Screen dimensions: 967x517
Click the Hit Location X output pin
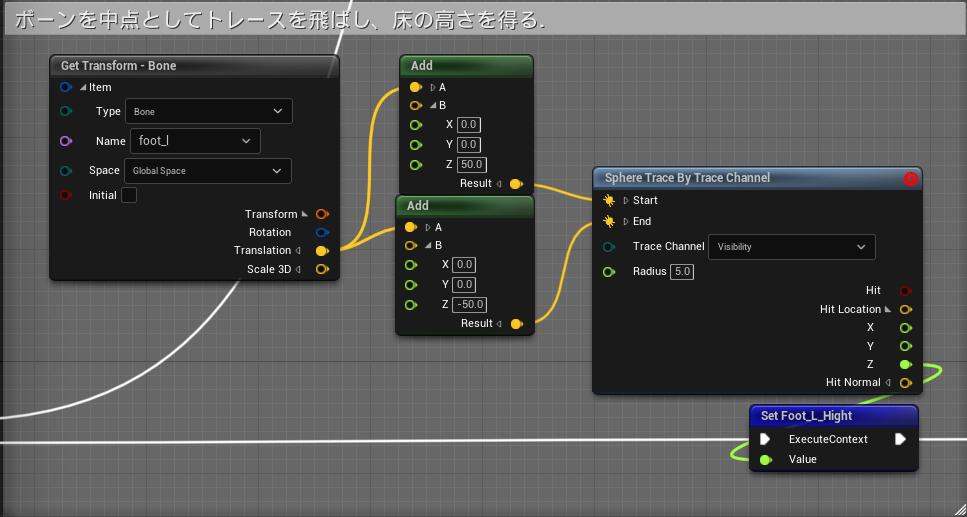click(905, 328)
